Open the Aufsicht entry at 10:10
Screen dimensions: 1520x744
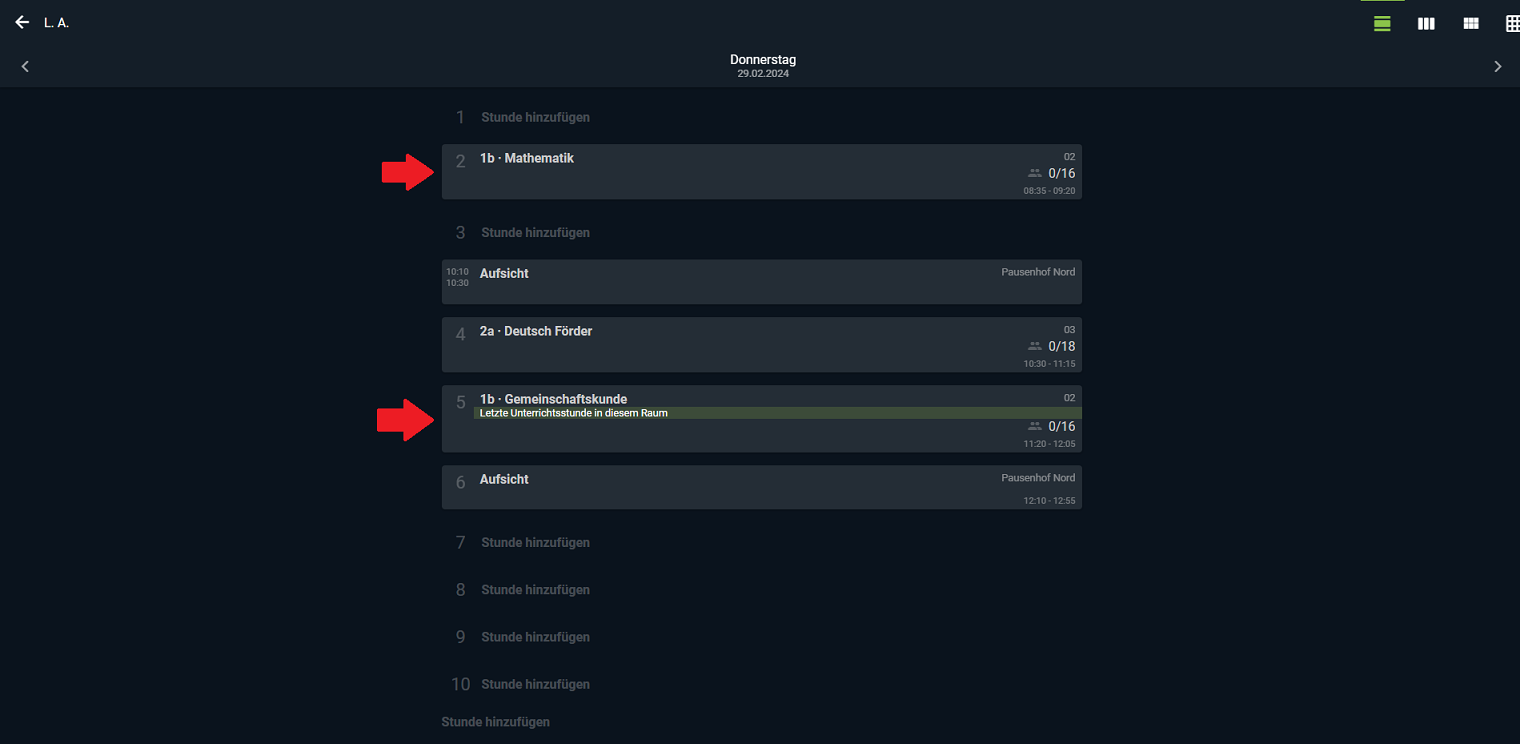(x=761, y=282)
